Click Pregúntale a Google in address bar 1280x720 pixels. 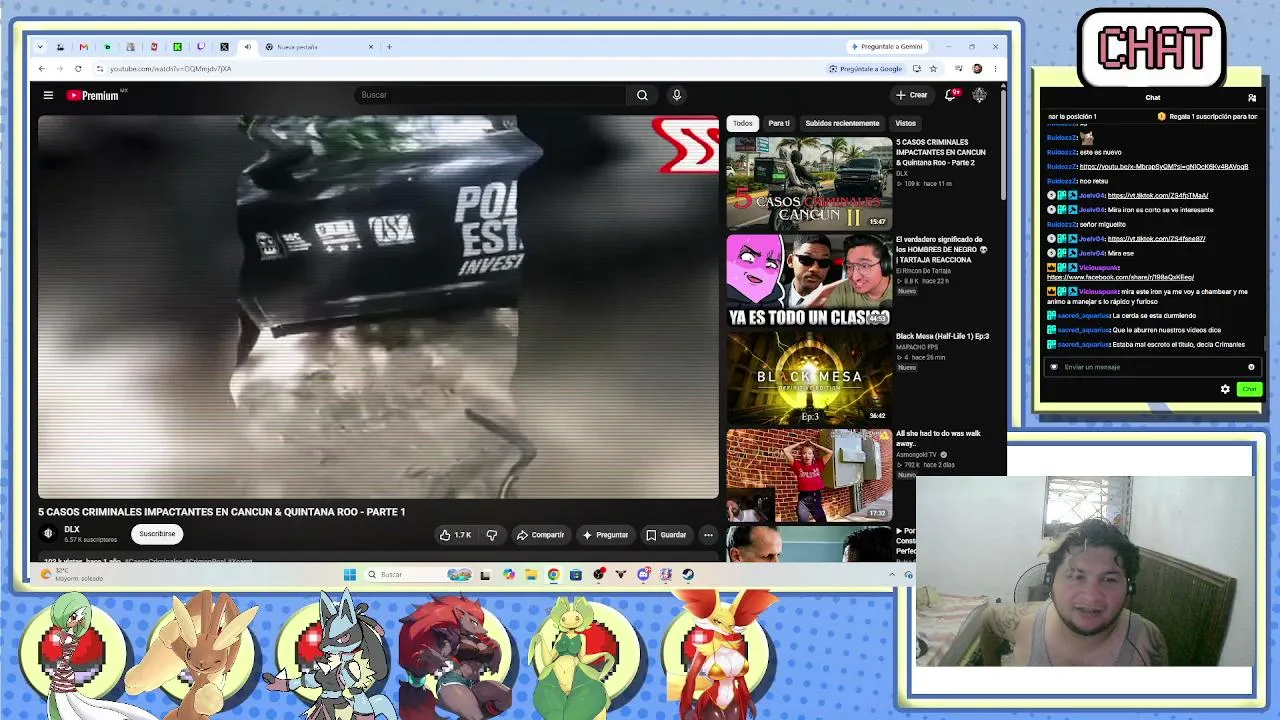pyautogui.click(x=866, y=69)
